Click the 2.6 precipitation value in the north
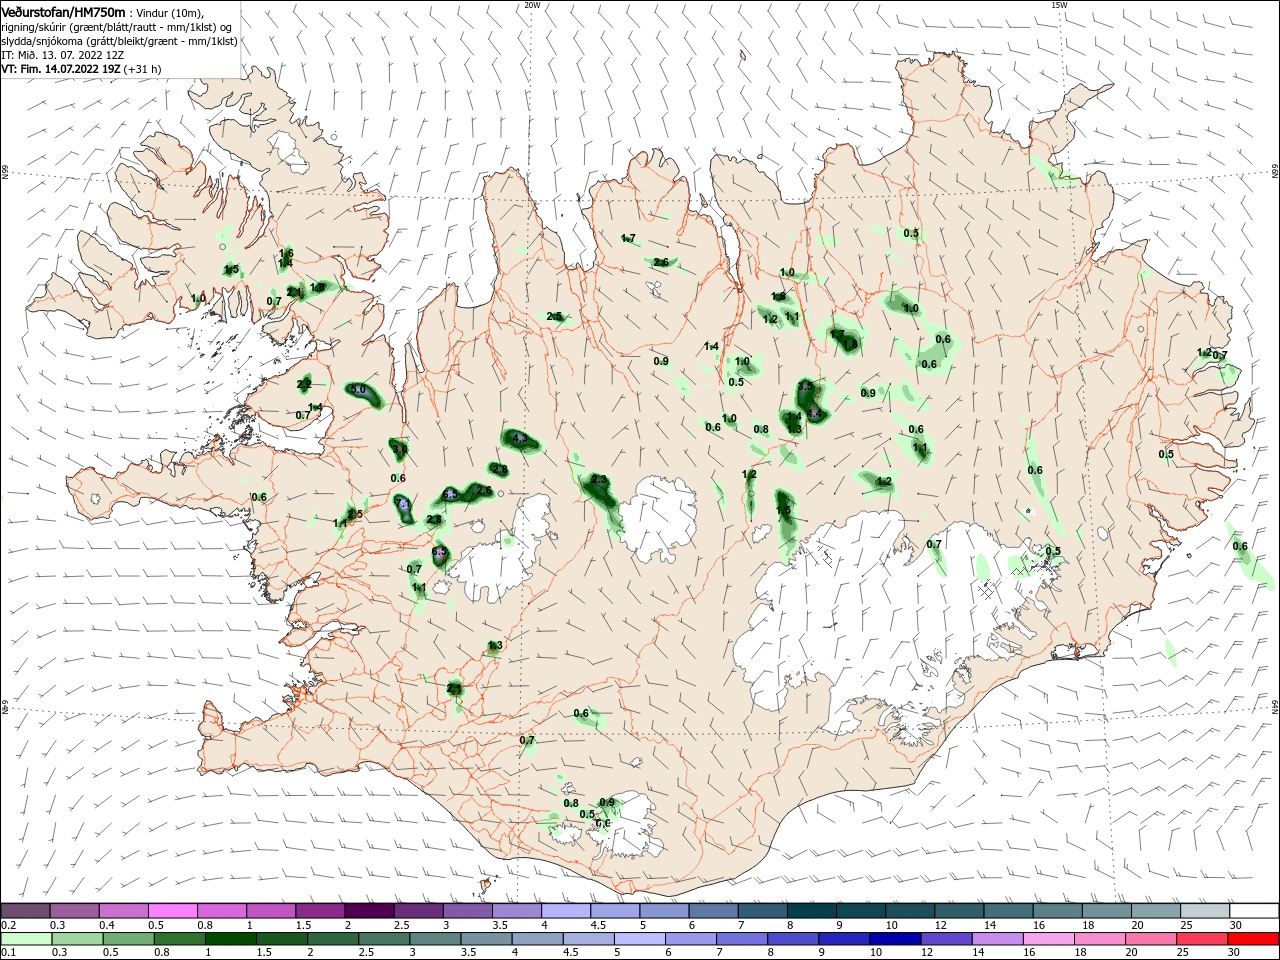 tap(661, 263)
